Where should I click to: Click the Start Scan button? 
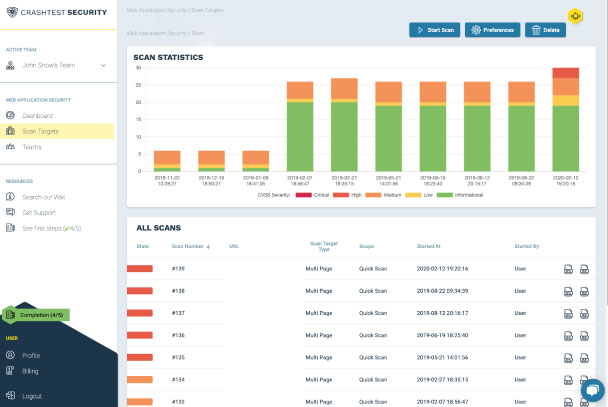(435, 30)
